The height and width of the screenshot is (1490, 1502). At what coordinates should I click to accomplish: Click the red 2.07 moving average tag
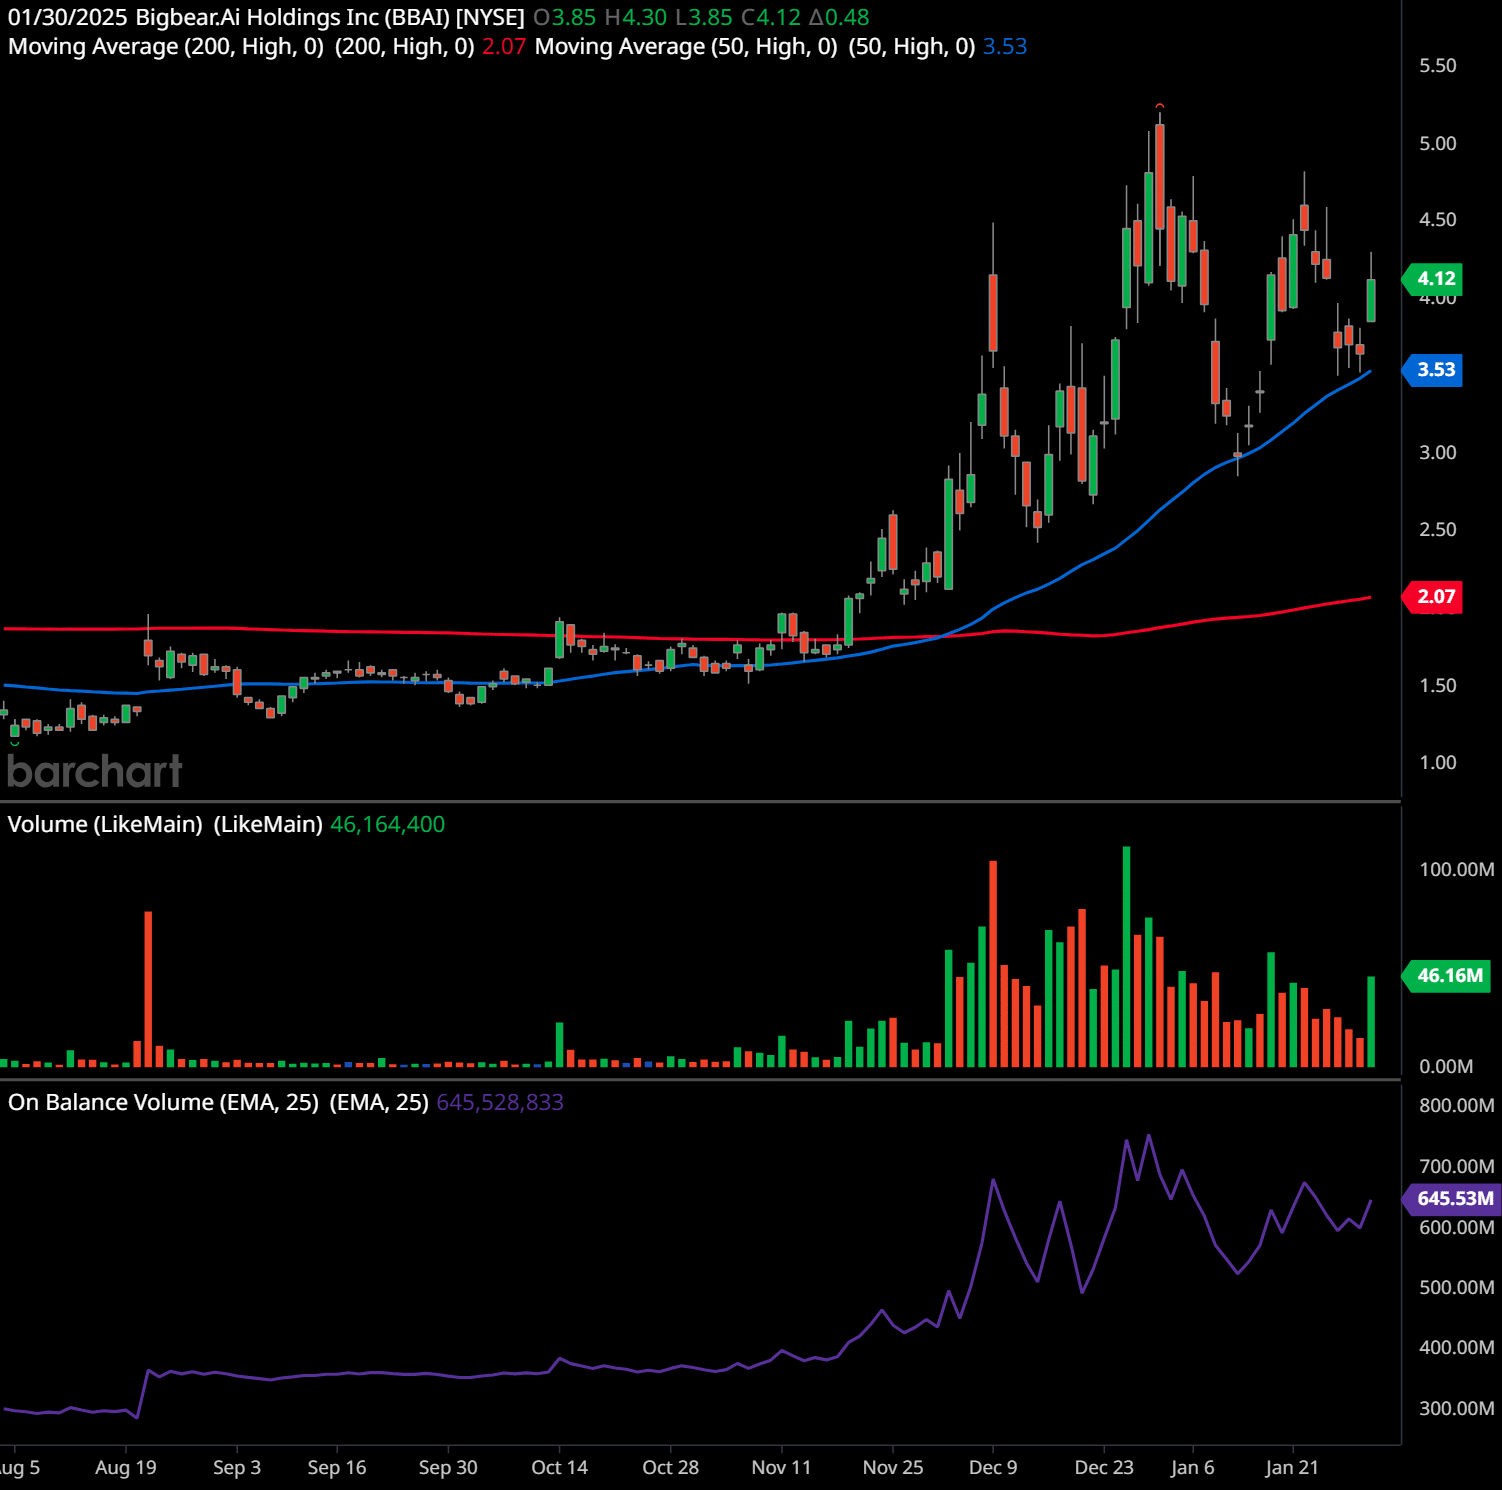click(1431, 596)
